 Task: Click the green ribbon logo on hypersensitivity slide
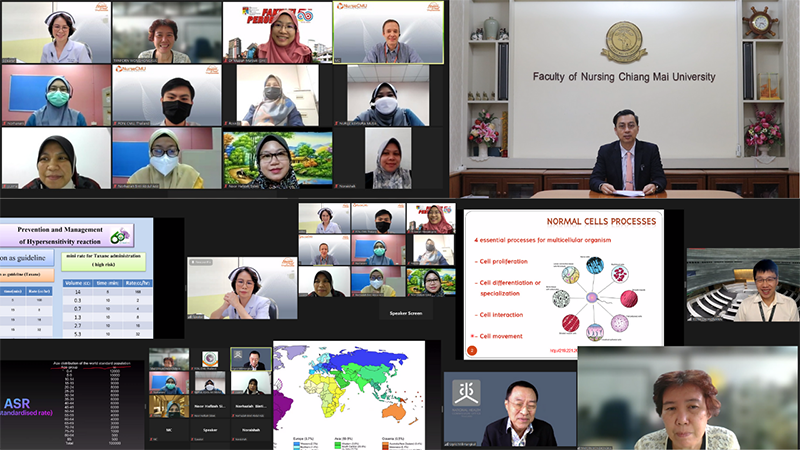pos(122,236)
